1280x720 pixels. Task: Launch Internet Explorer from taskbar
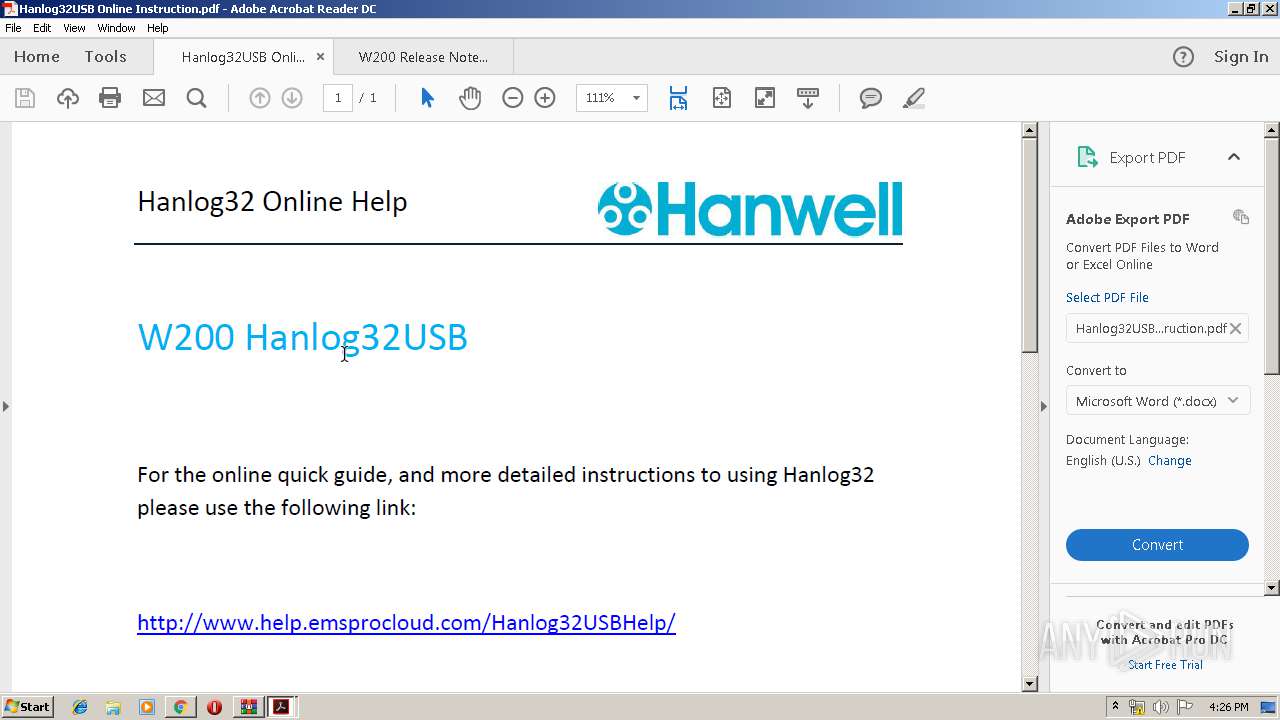pos(80,707)
